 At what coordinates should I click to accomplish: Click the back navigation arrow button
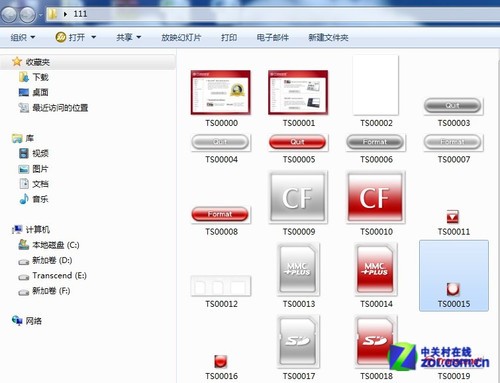[x=9, y=14]
